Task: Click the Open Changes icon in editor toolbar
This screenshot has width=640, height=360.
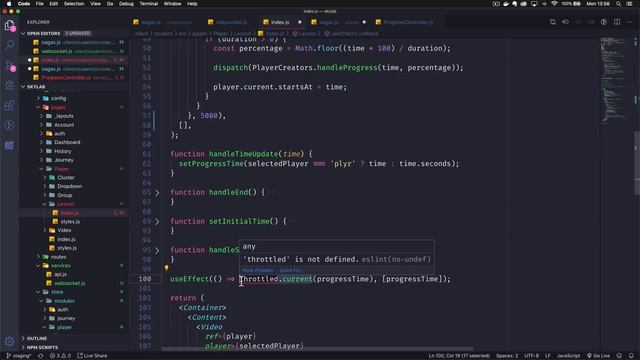Action: 553,22
